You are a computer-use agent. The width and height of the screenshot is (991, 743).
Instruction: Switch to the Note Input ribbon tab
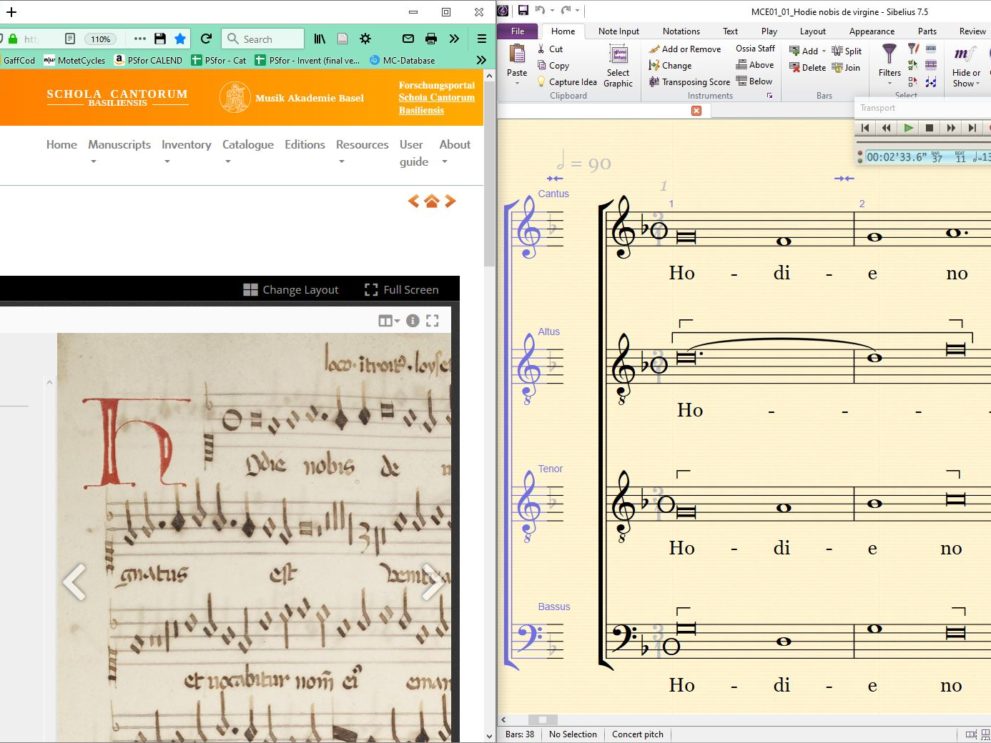click(x=618, y=31)
